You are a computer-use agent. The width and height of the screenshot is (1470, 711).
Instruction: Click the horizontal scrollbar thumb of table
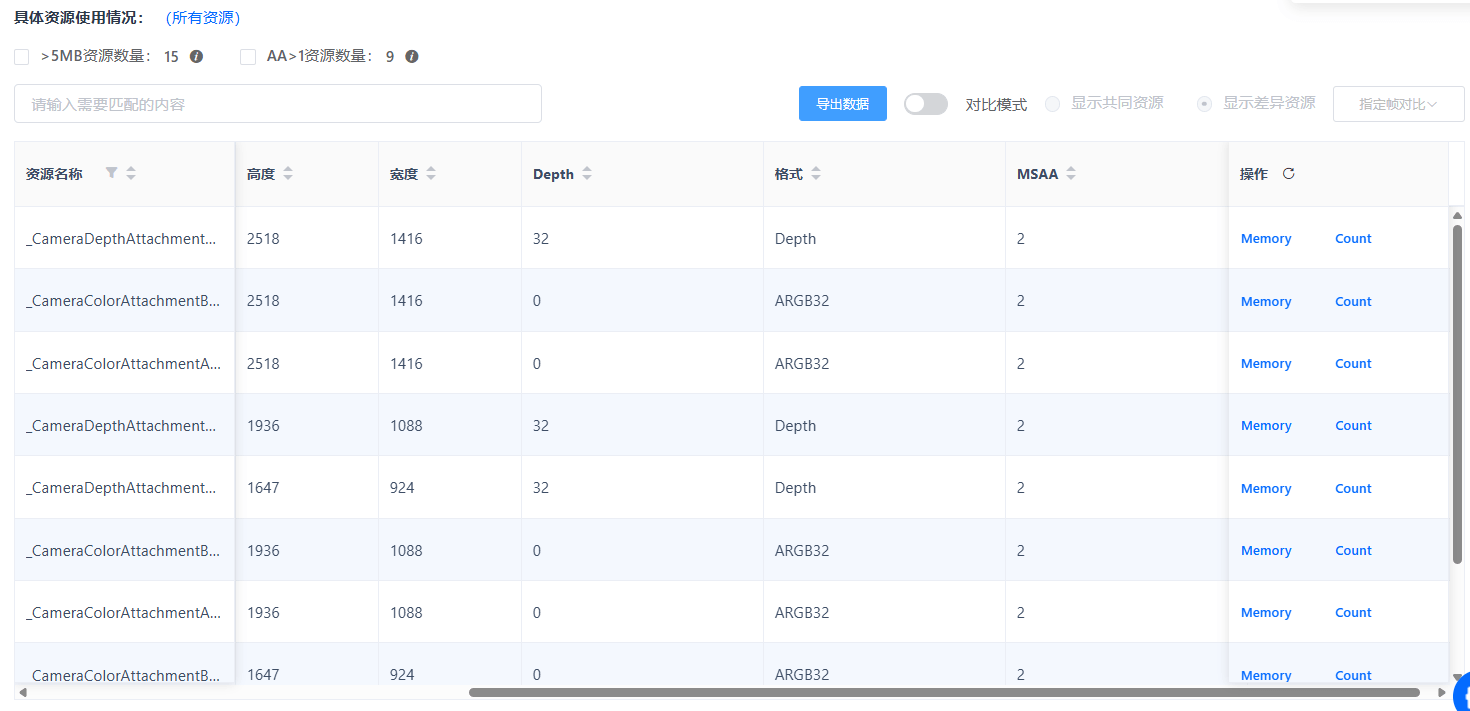pos(944,692)
